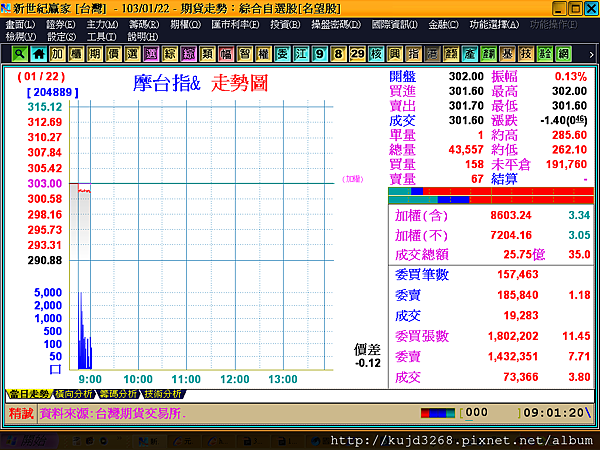600x450 pixels.
Task: Click the cyan 9 toolbar button
Action: click(x=320, y=54)
